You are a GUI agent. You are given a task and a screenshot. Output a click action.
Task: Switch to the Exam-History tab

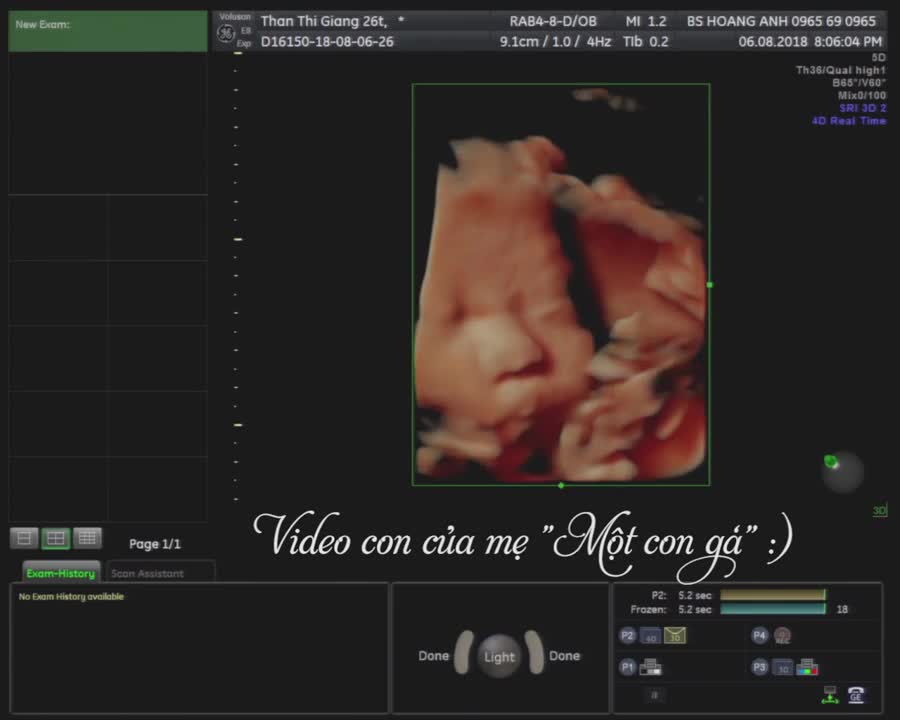[x=61, y=573]
